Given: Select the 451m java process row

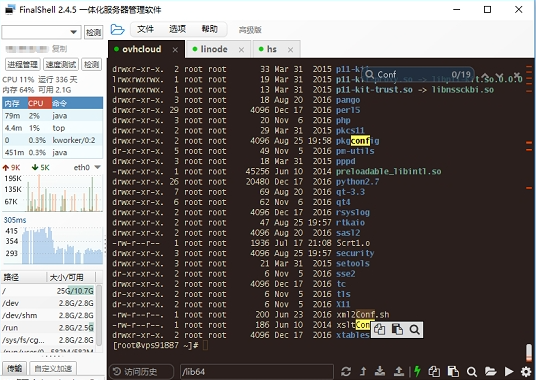Looking at the screenshot, I should click(53, 153).
